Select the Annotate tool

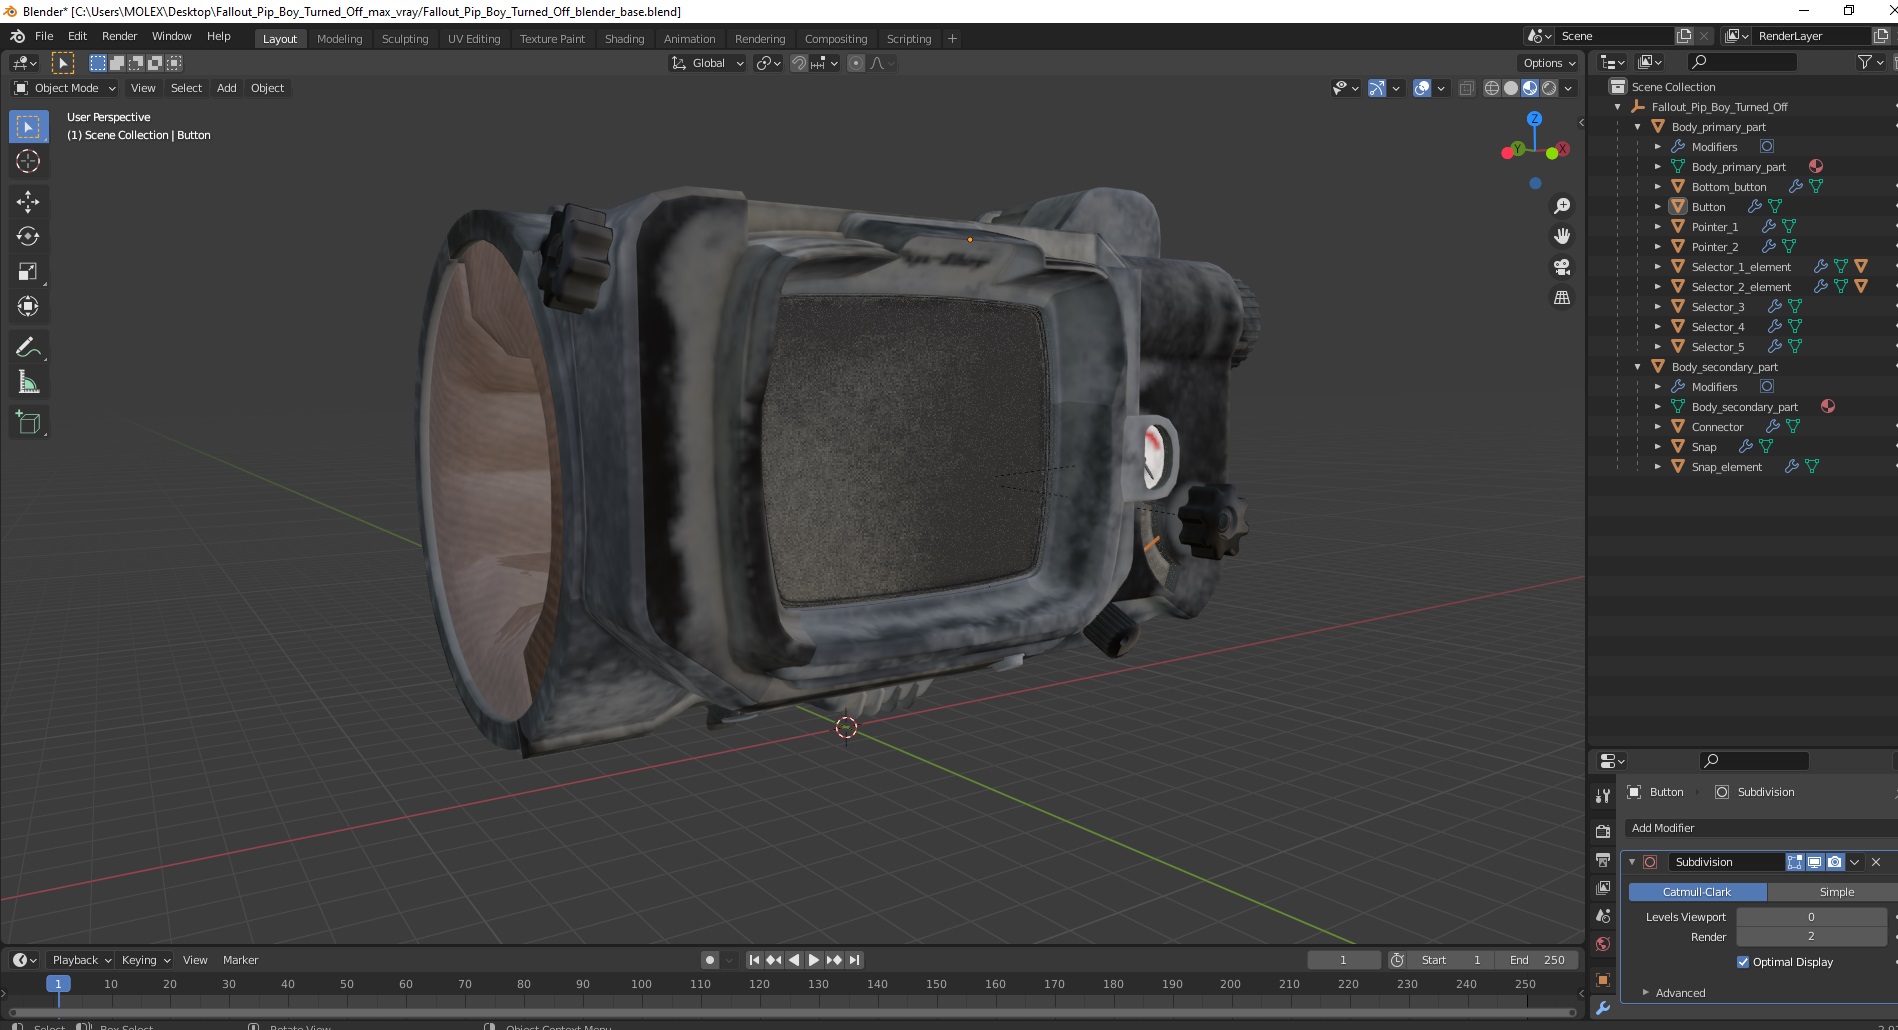(28, 347)
